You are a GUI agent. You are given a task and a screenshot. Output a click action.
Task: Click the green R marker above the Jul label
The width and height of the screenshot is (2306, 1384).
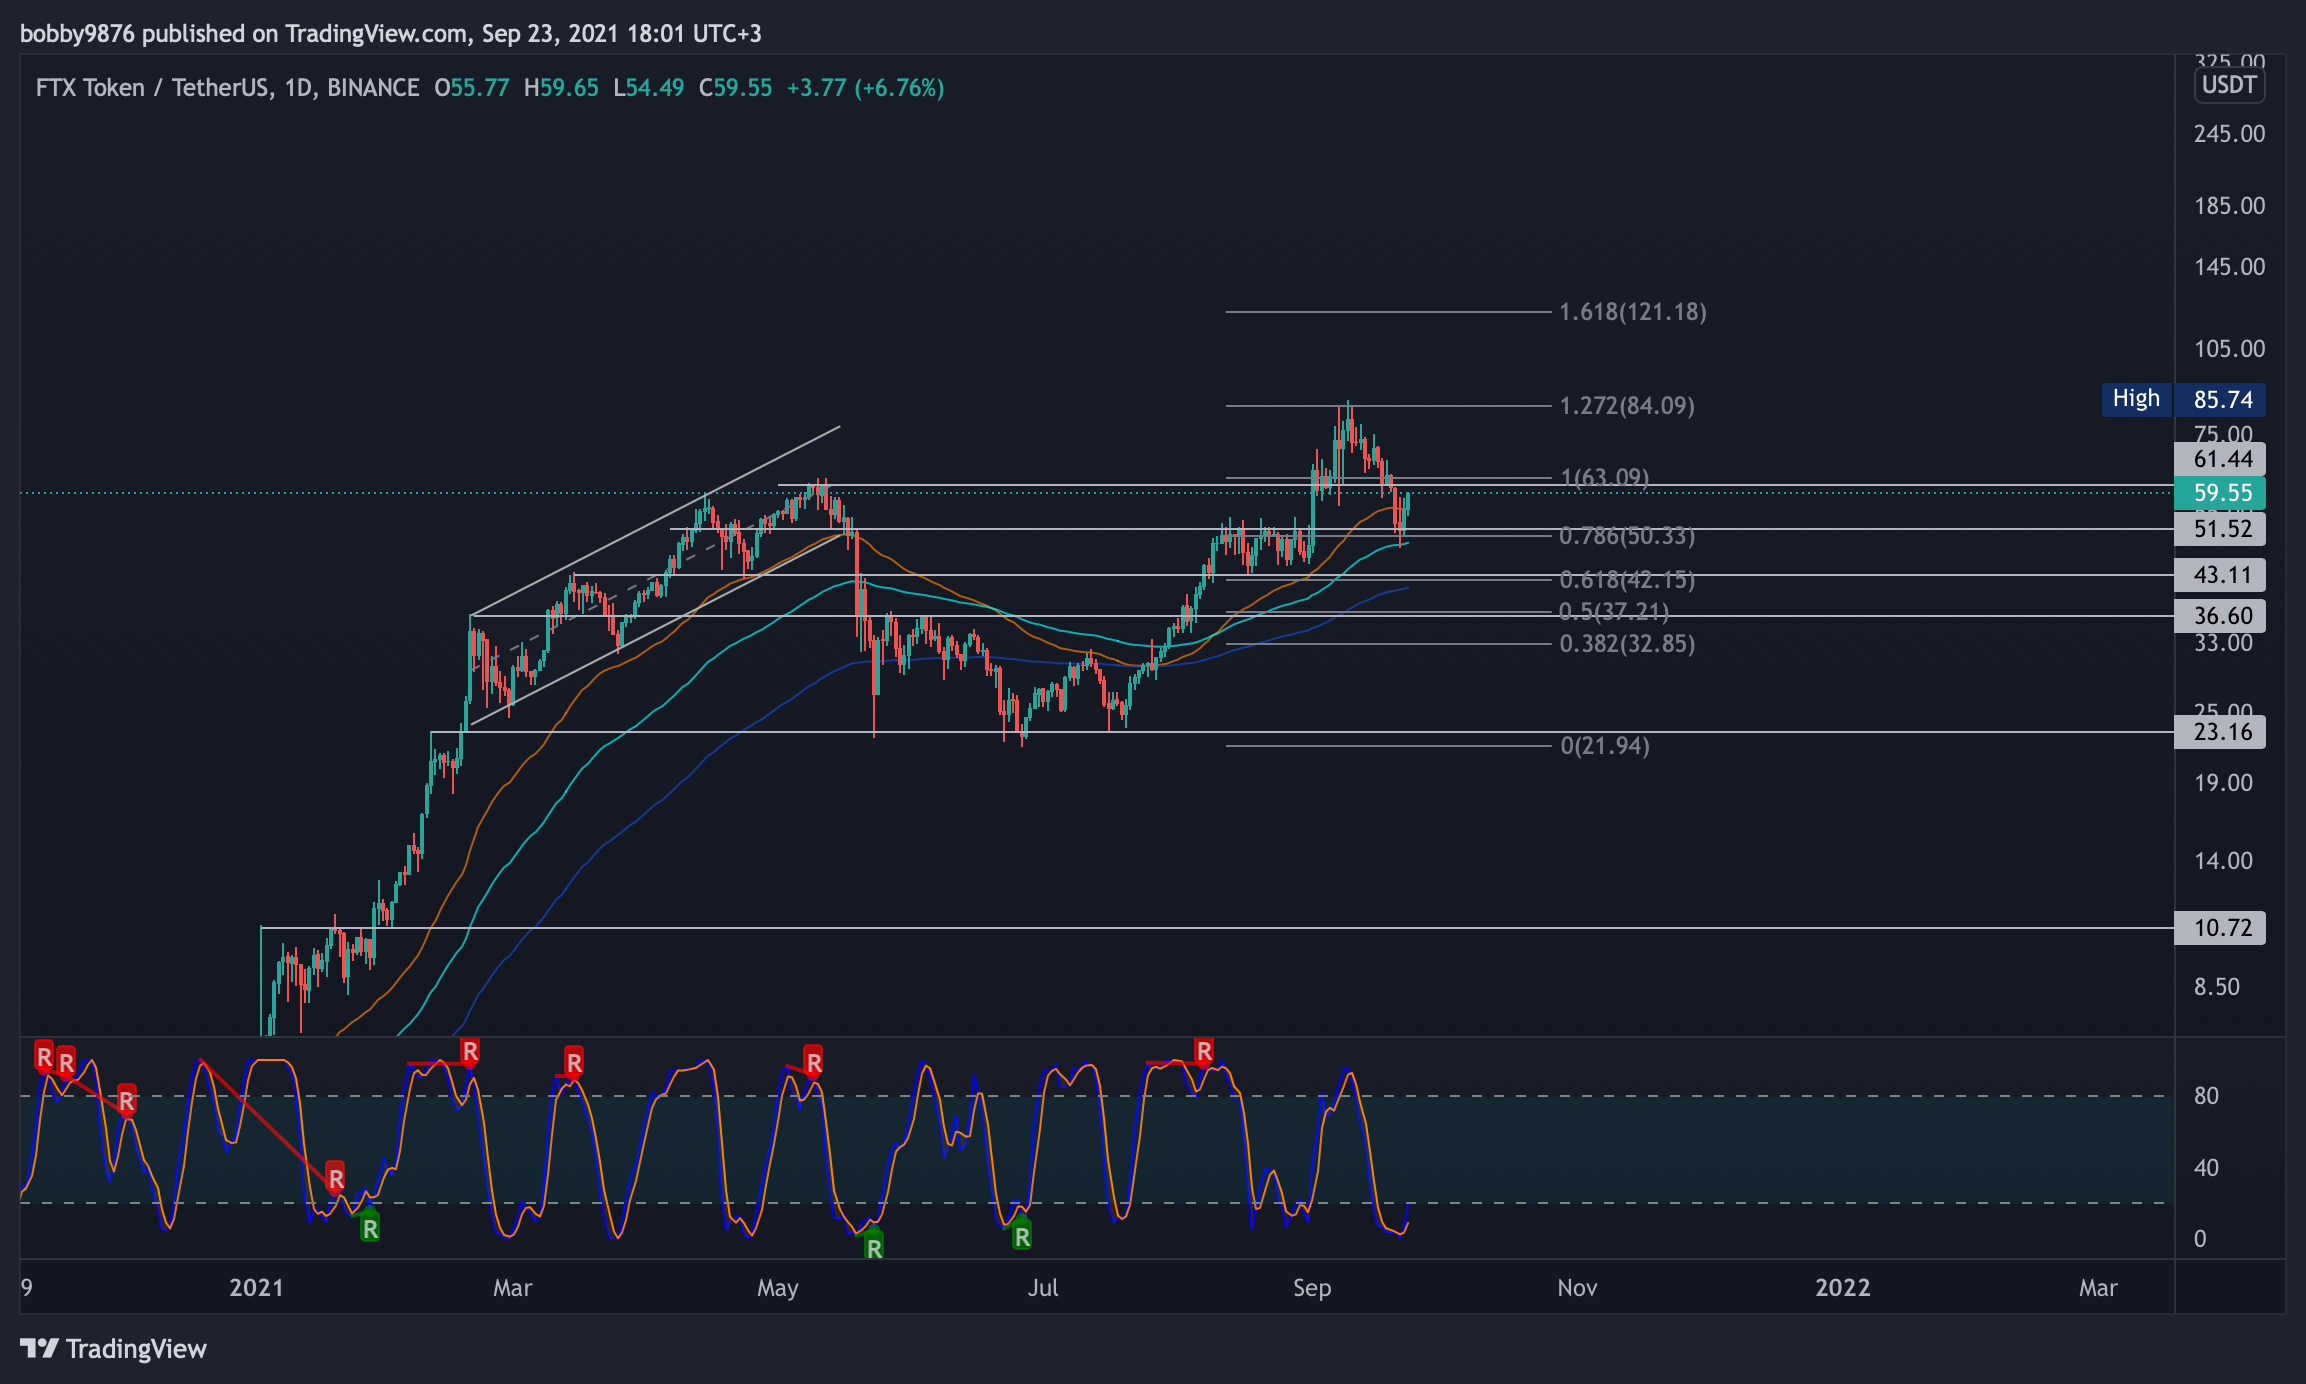point(1021,1237)
